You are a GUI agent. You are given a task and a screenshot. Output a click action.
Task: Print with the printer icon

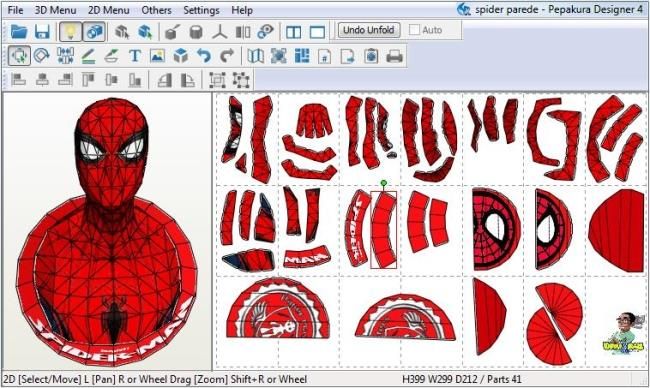[x=394, y=56]
